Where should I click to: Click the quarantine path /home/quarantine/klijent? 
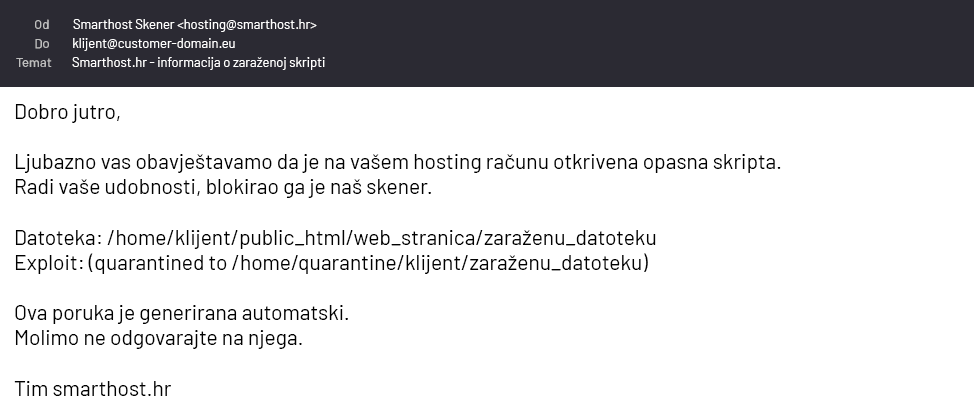click(x=438, y=263)
